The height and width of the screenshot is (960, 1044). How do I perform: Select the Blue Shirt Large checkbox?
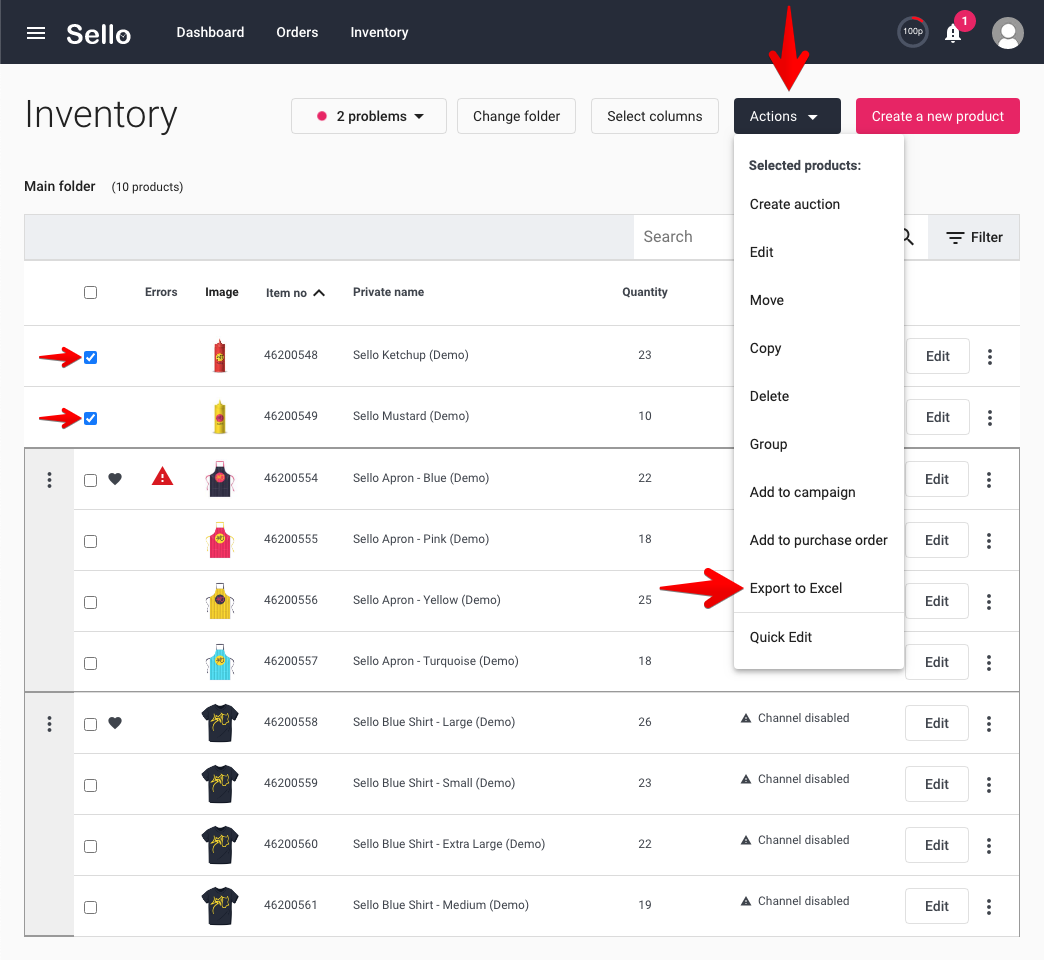pos(91,724)
